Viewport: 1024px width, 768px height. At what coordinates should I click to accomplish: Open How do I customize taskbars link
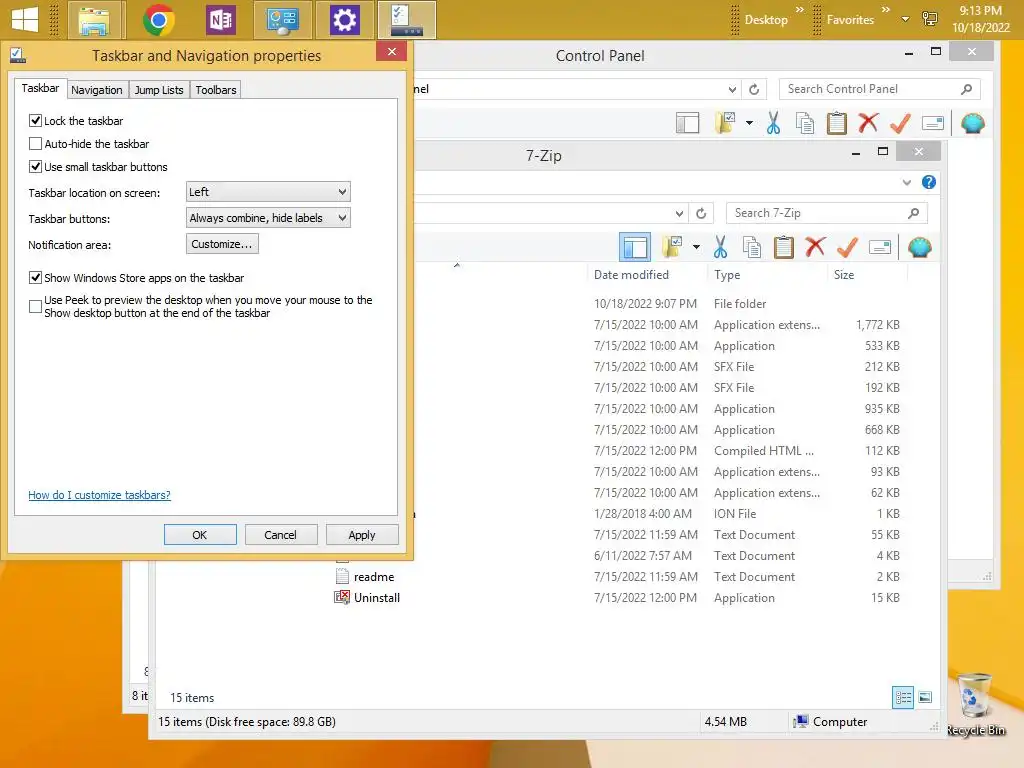pyautogui.click(x=99, y=495)
